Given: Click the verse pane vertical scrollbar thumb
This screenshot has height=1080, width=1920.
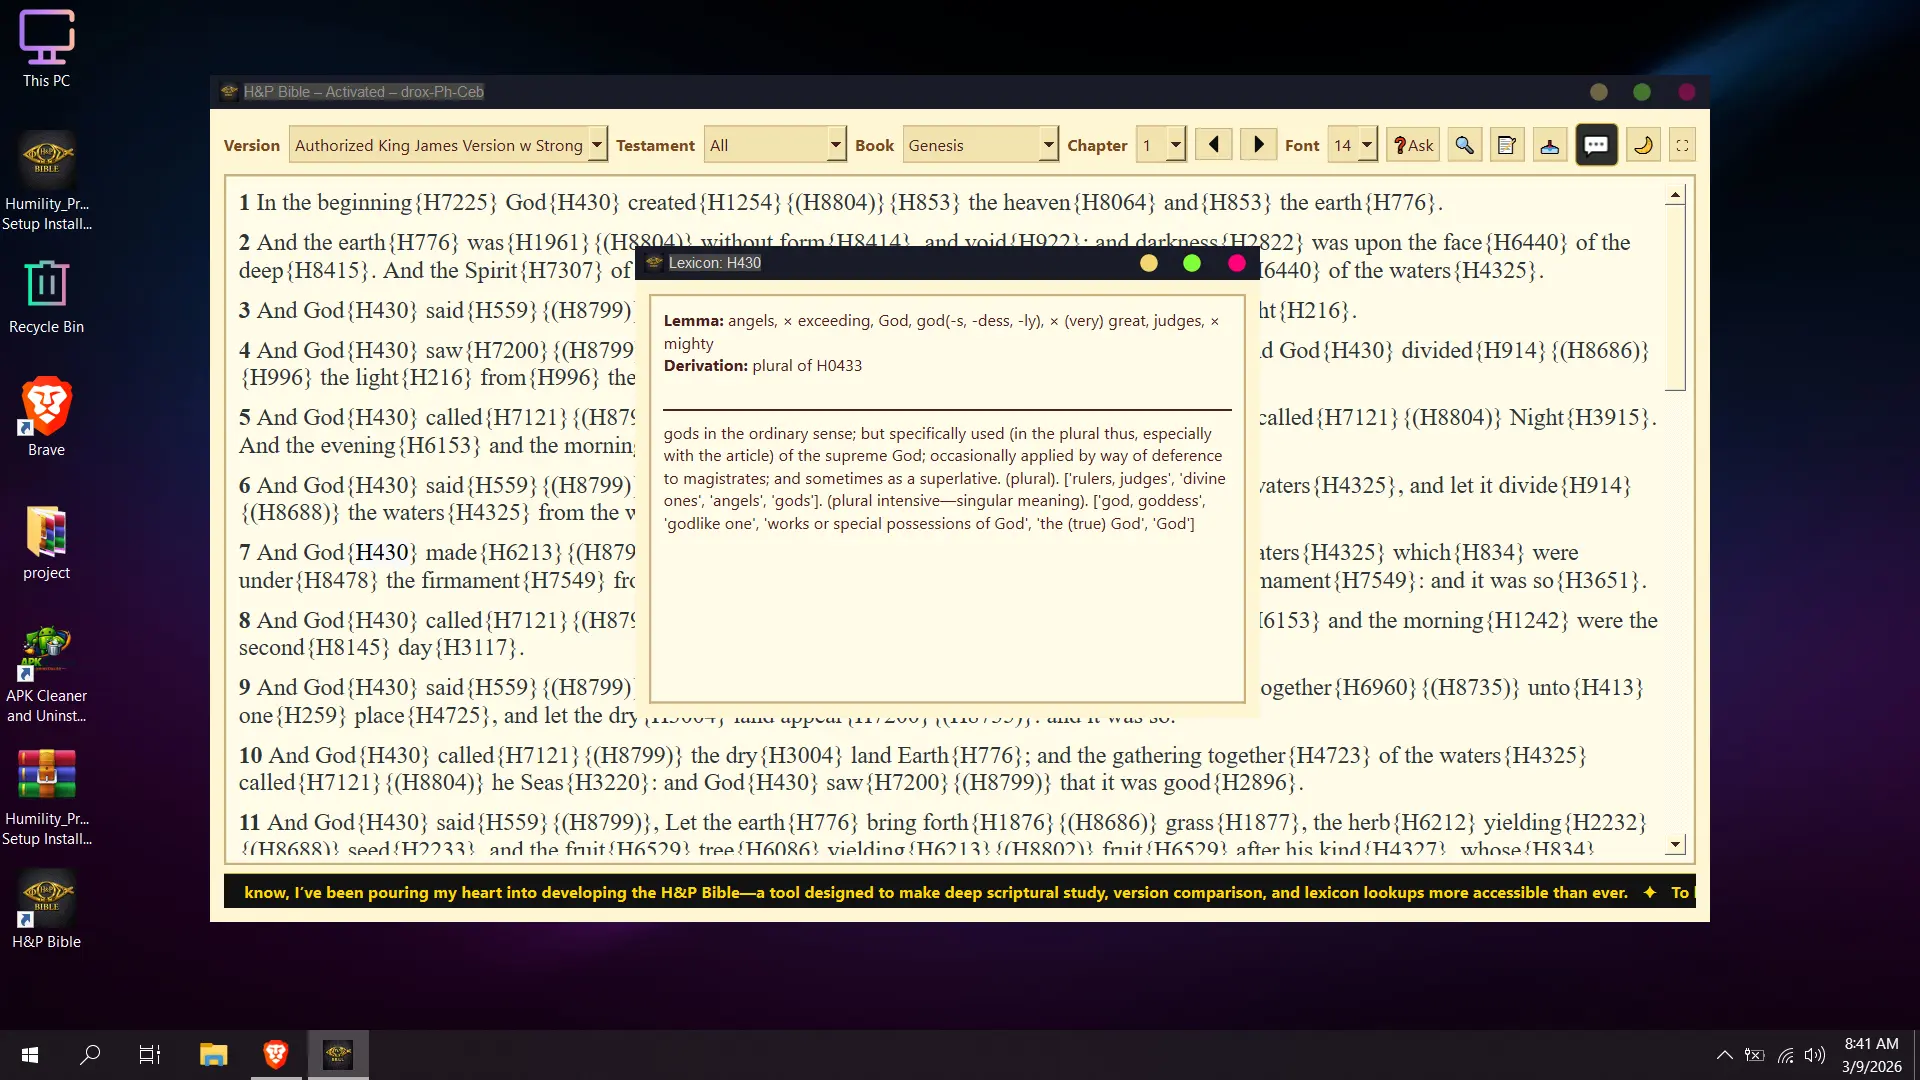Looking at the screenshot, I should click(x=1675, y=297).
